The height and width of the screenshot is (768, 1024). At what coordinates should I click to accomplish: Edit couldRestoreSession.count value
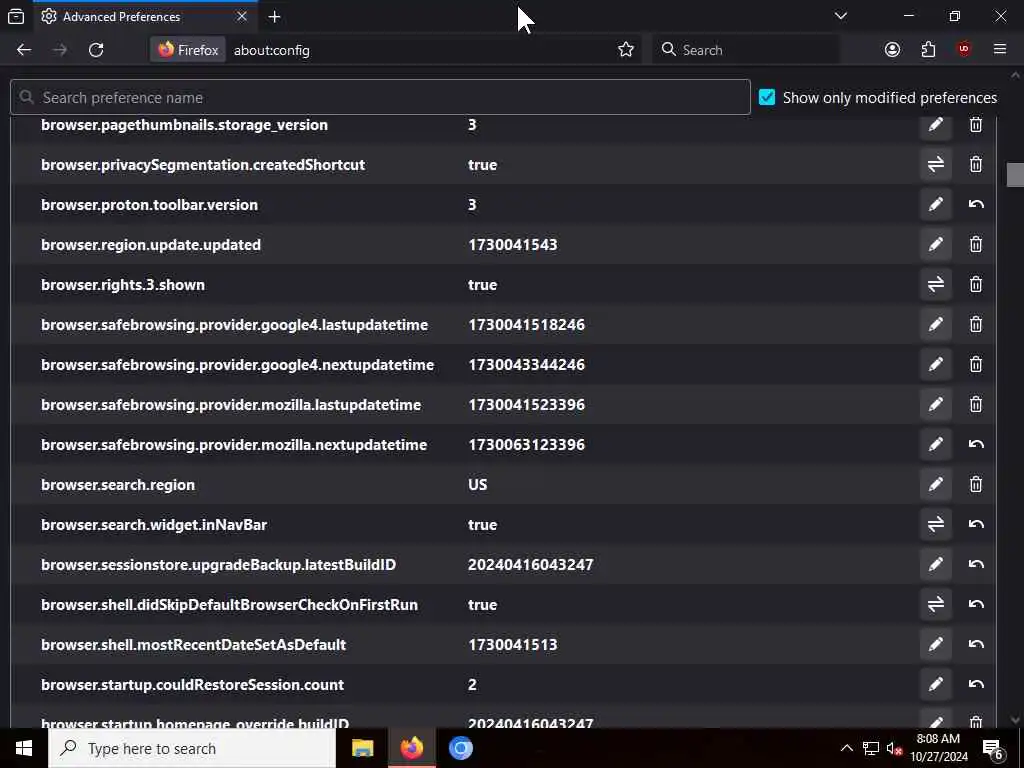[935, 684]
